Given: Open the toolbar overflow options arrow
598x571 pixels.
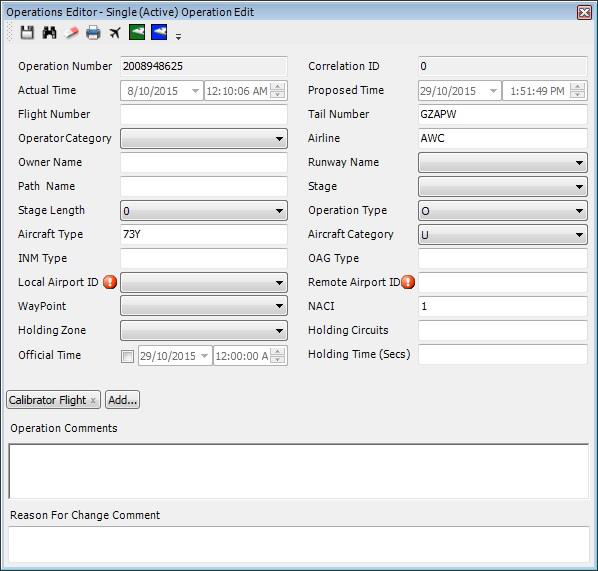Looking at the screenshot, I should (x=178, y=37).
